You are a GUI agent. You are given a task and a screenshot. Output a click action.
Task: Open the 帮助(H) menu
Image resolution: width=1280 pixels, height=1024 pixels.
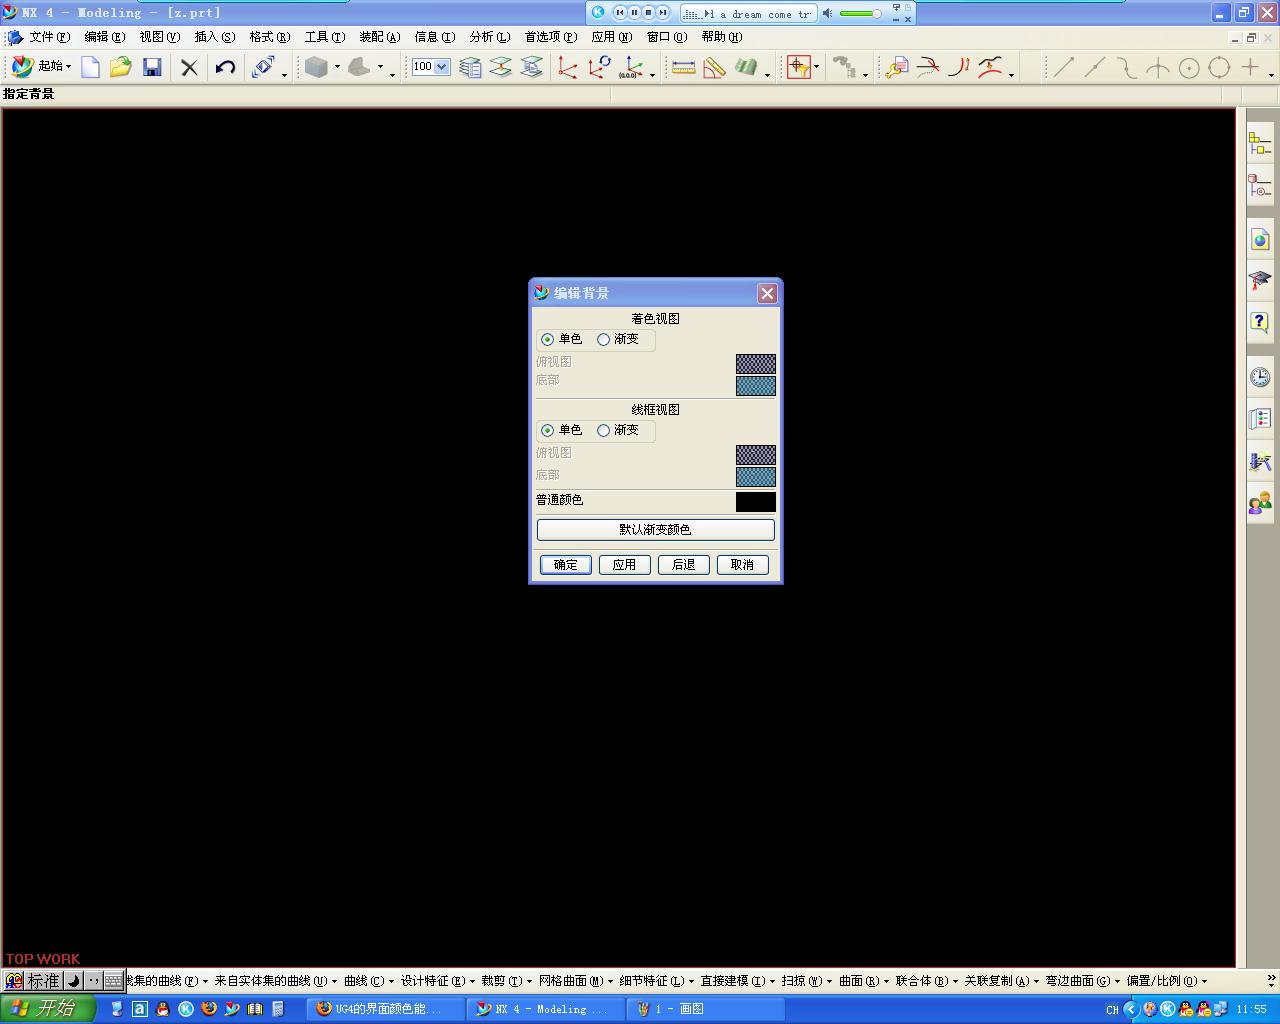[x=721, y=37]
